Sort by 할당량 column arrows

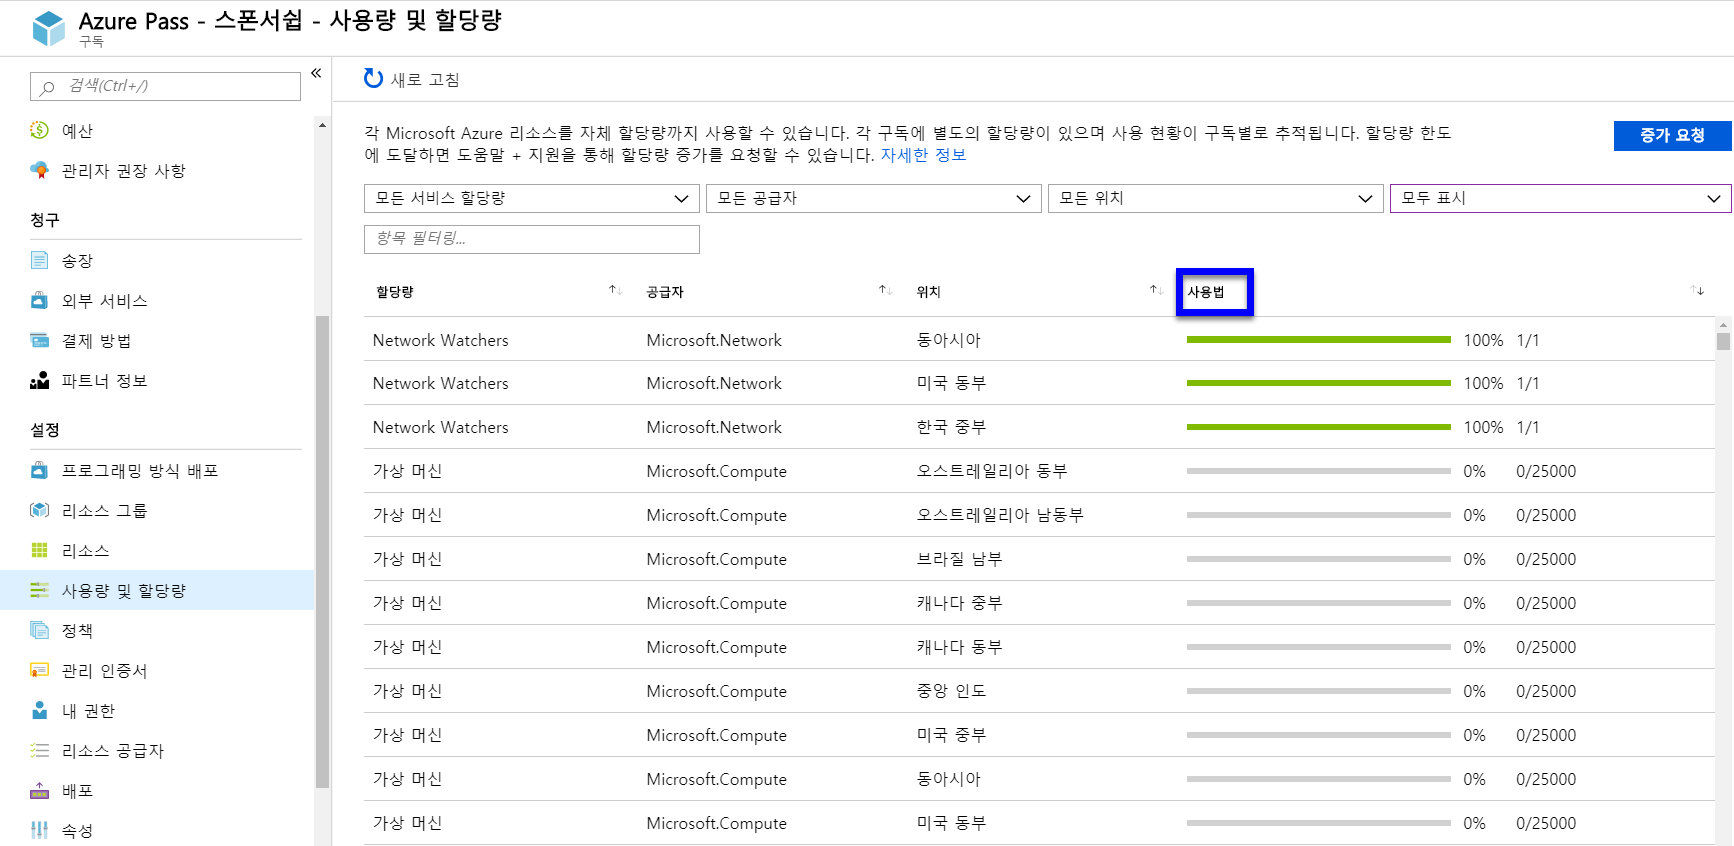click(615, 290)
